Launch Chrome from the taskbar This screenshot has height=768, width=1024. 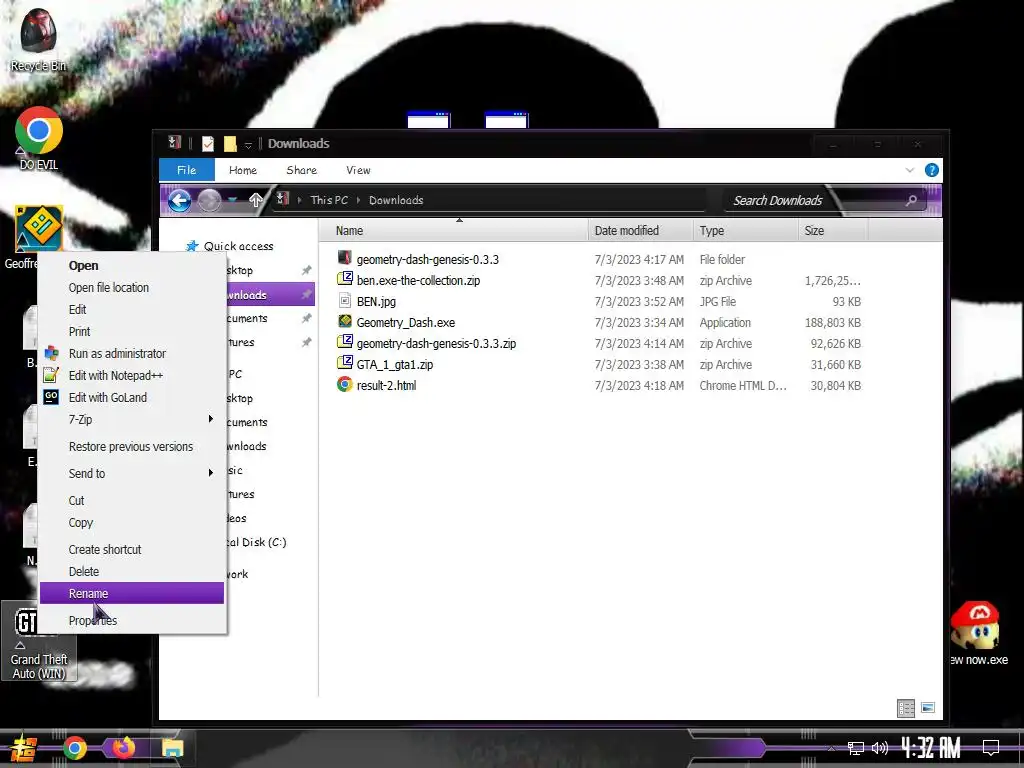(x=74, y=748)
